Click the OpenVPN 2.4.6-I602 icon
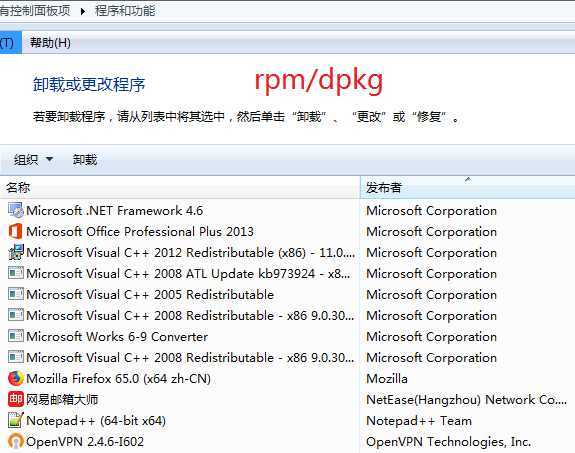The image size is (575, 453). [16, 441]
